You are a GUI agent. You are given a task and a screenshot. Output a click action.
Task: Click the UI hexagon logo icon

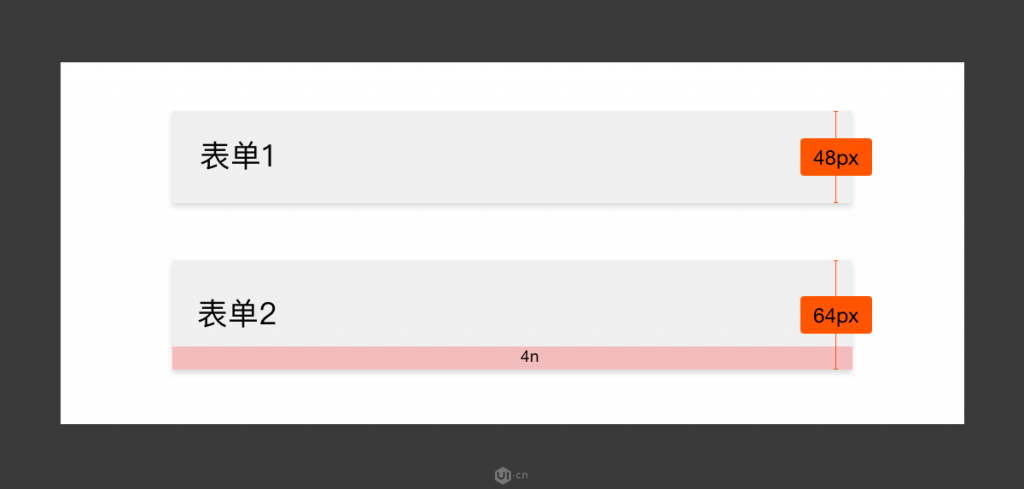coord(503,475)
